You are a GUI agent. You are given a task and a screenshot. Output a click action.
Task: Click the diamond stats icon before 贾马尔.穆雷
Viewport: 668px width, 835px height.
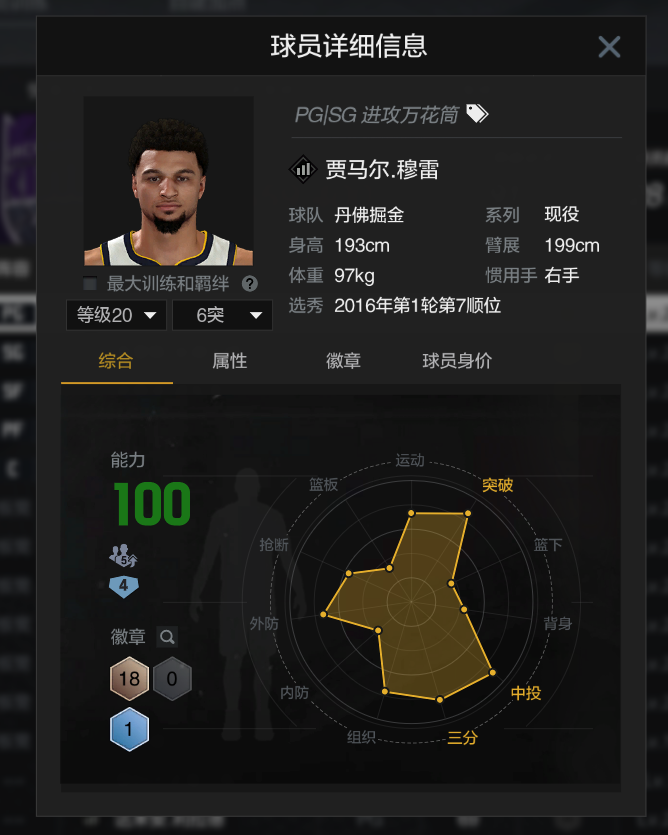303,169
